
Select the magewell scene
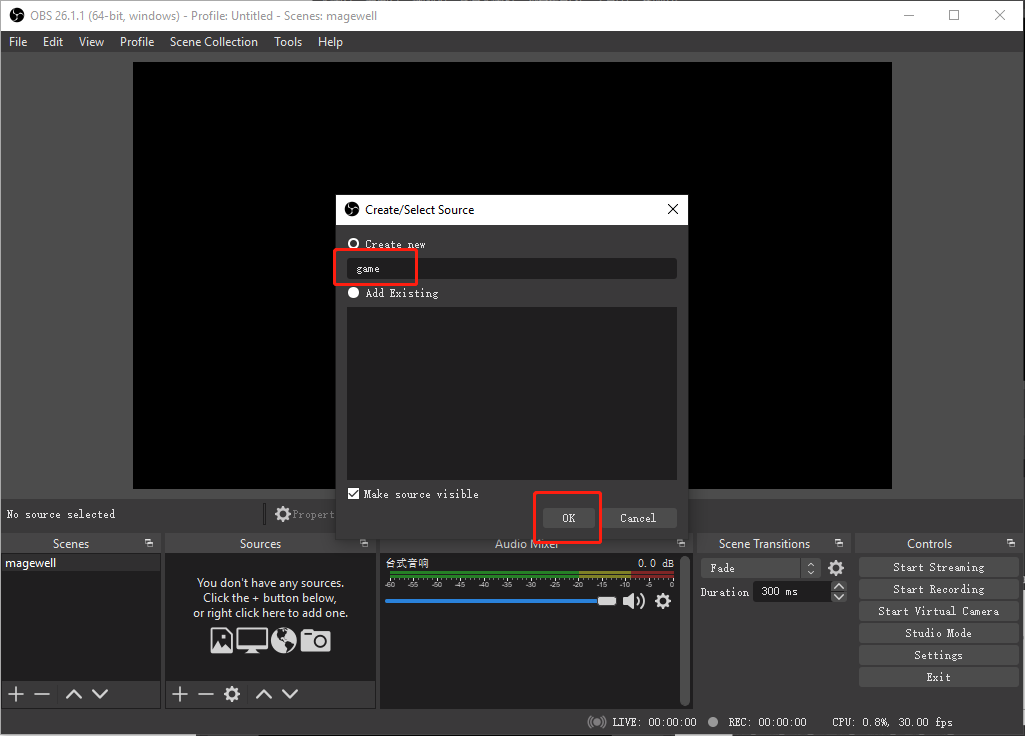80,563
